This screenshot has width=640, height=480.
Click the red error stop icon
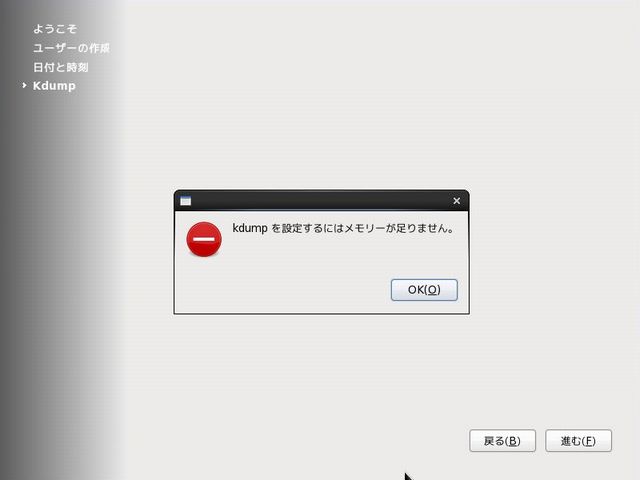[204, 239]
